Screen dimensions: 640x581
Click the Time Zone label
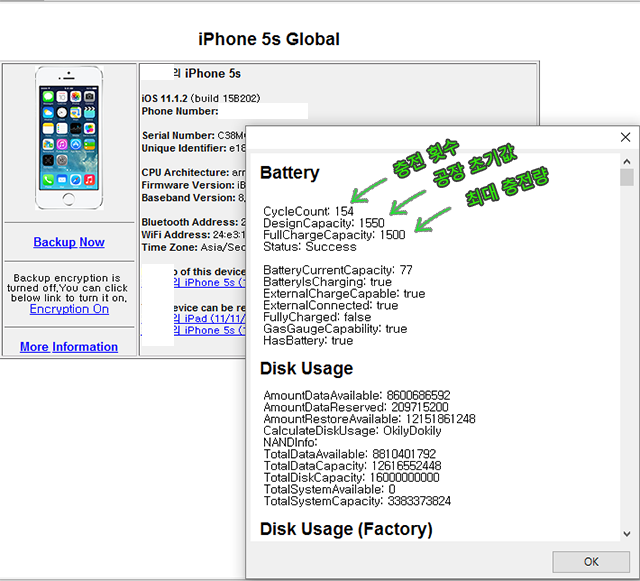tap(169, 247)
